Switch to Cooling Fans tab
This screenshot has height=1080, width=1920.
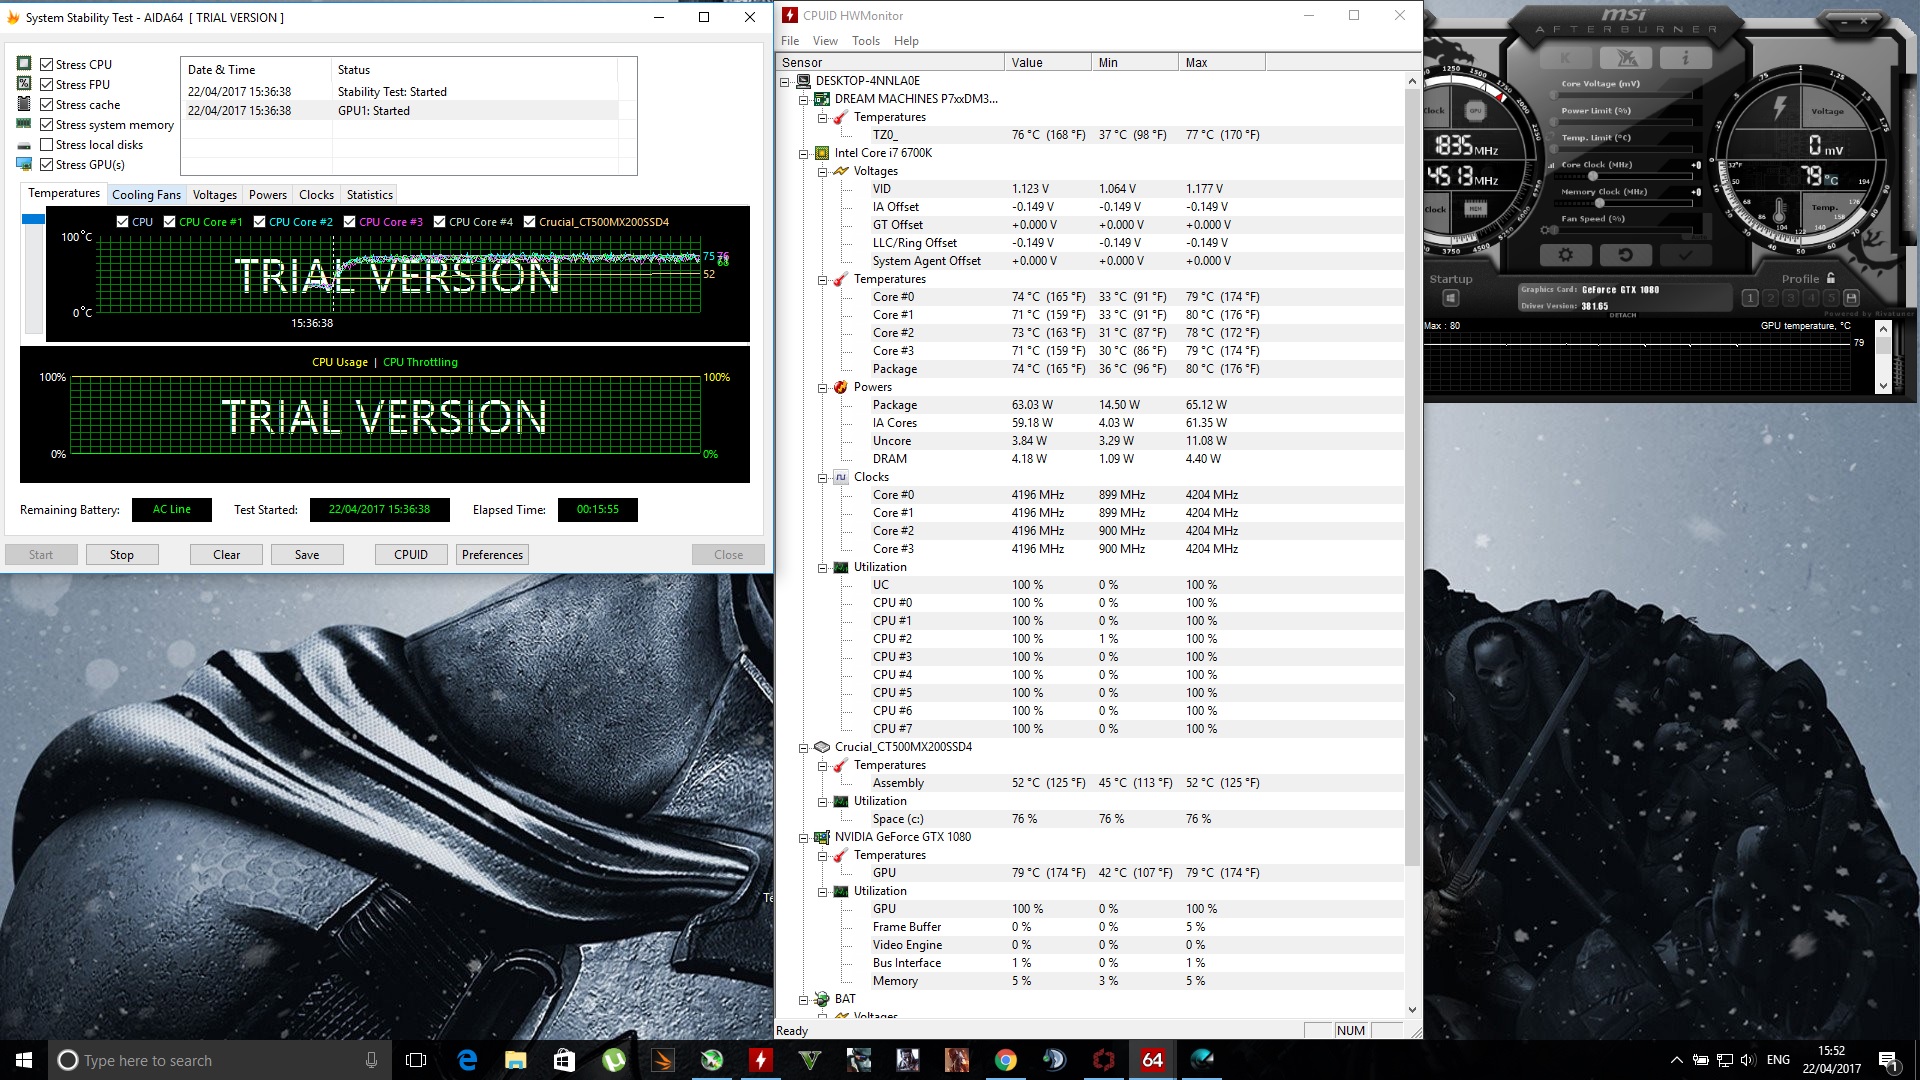pyautogui.click(x=146, y=195)
